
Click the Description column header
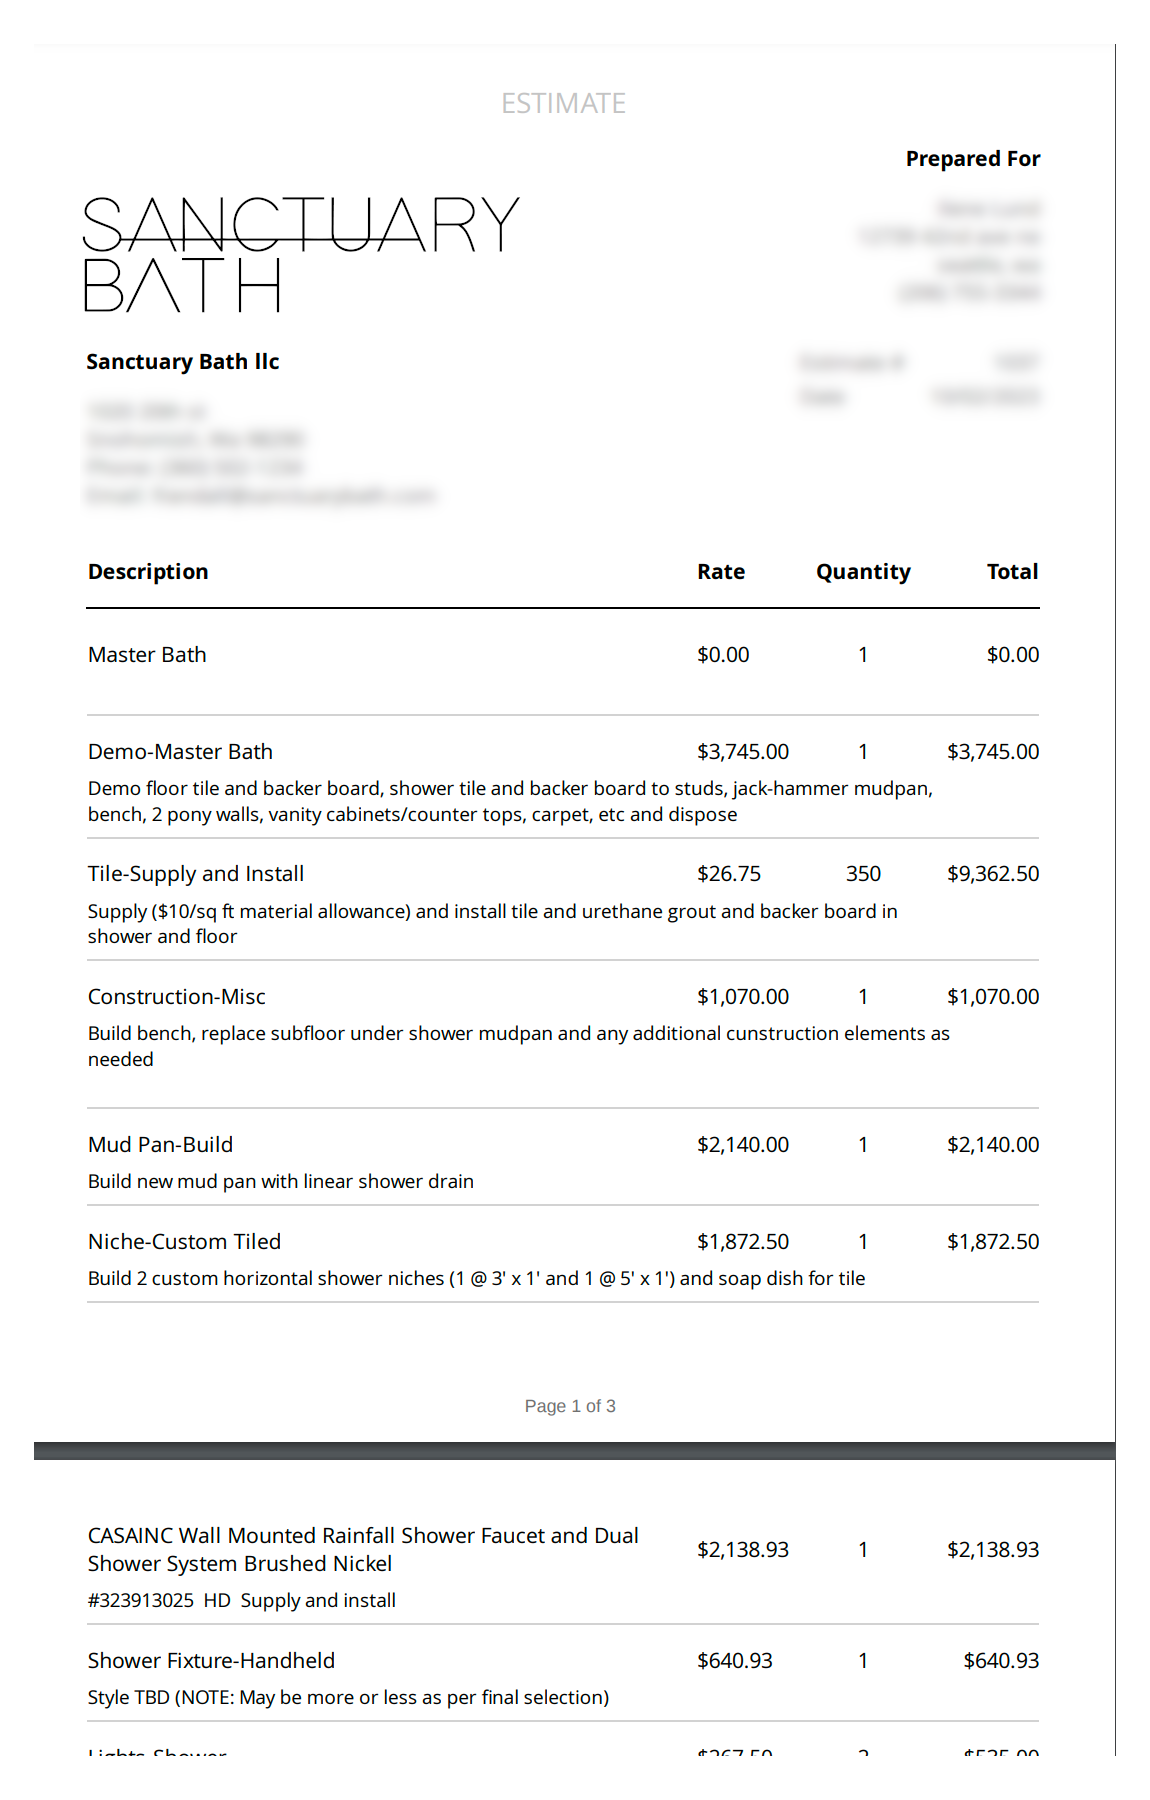tap(148, 572)
